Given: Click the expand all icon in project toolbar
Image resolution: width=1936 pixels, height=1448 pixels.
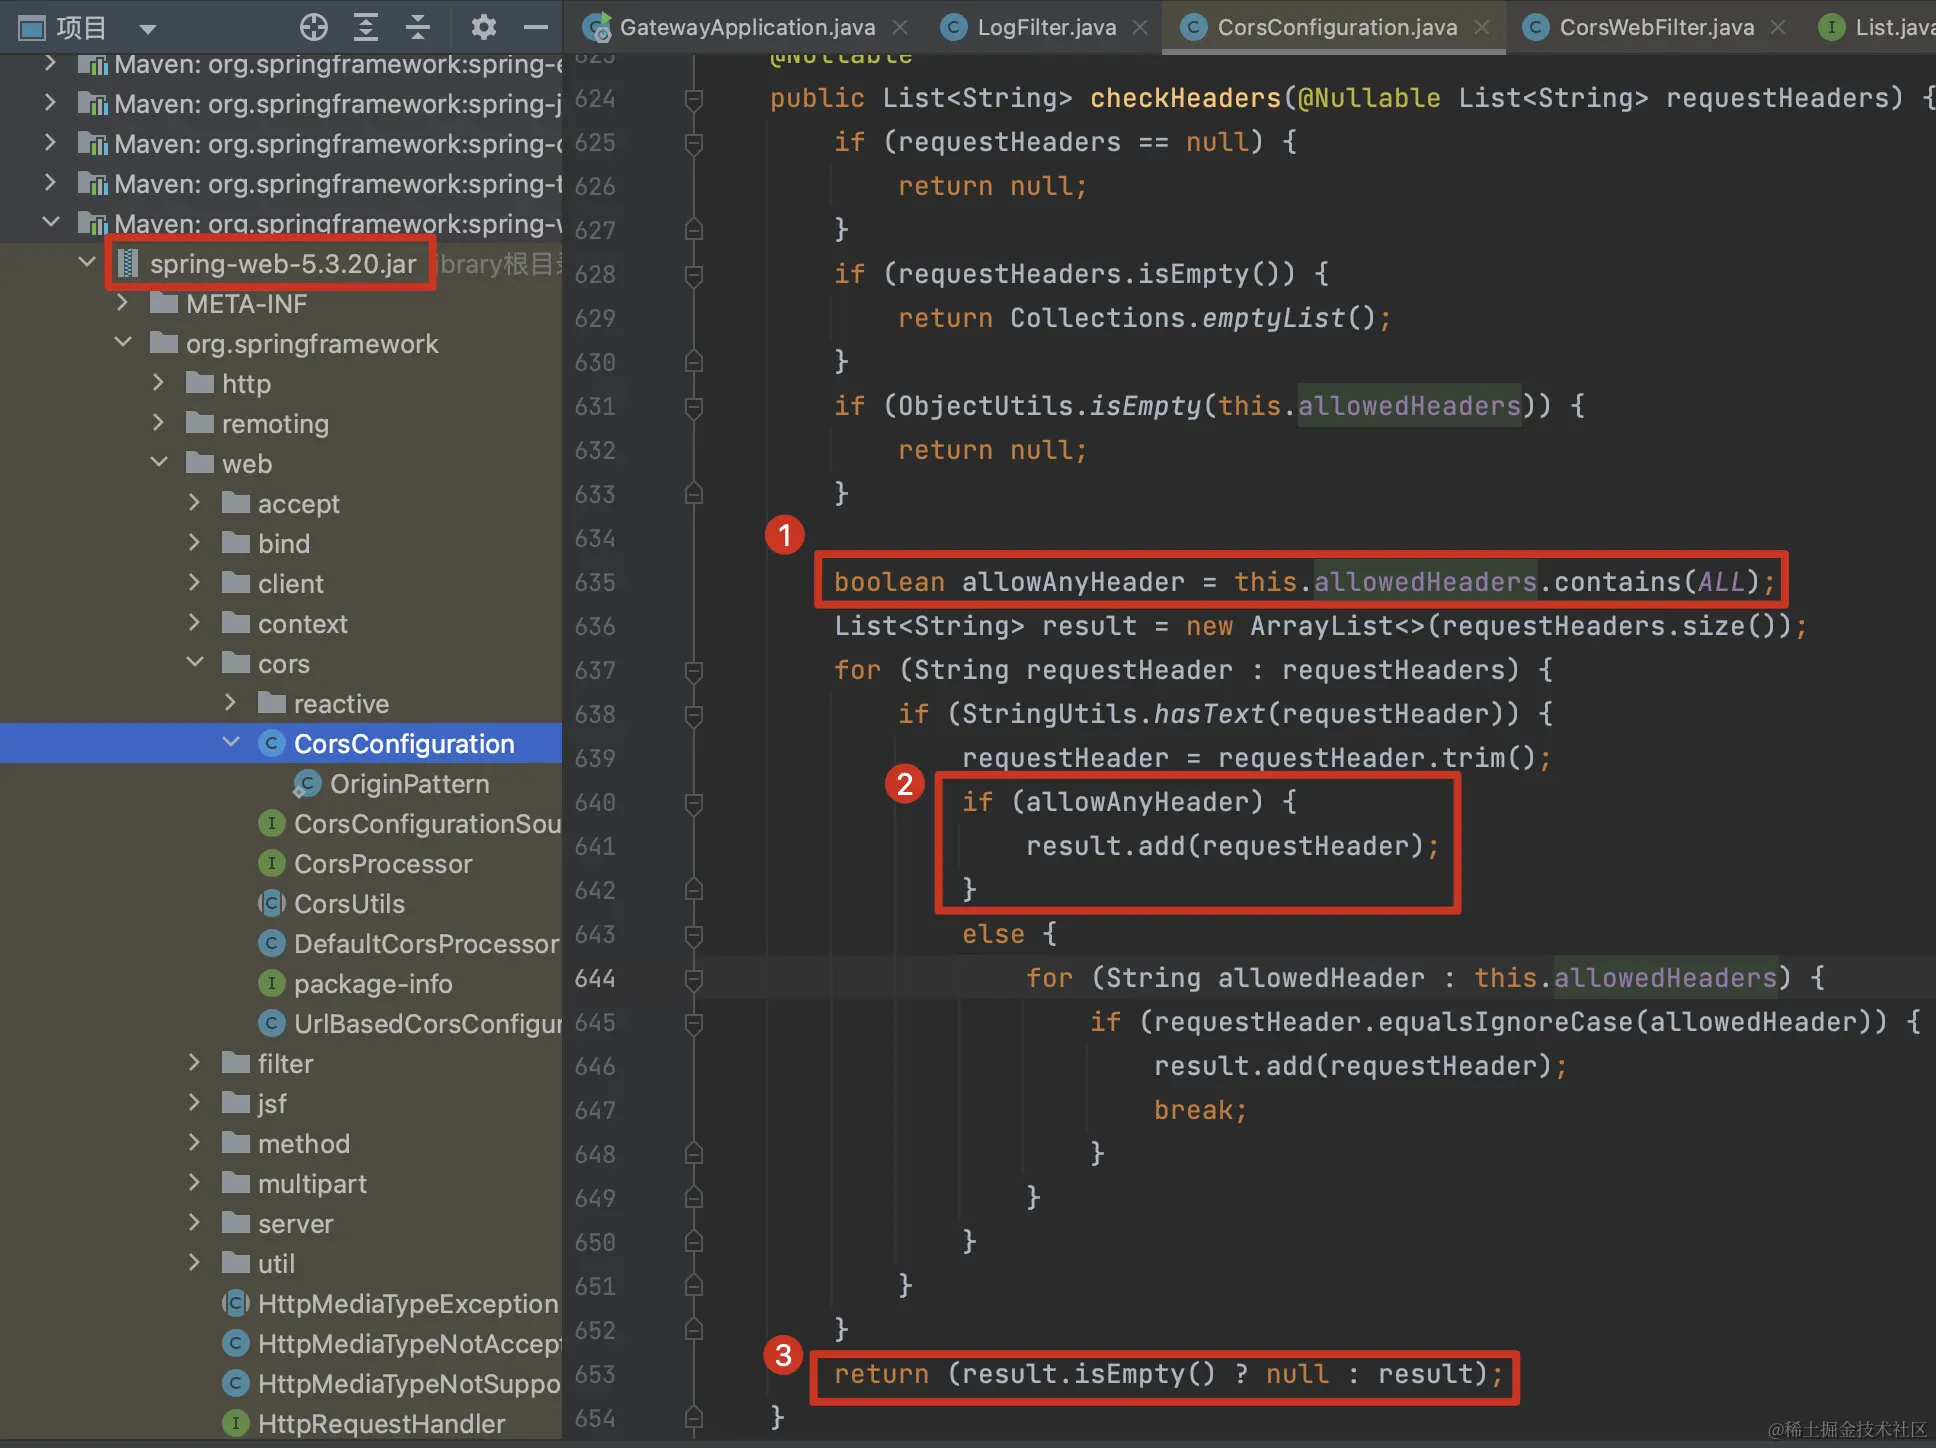Looking at the screenshot, I should (366, 27).
